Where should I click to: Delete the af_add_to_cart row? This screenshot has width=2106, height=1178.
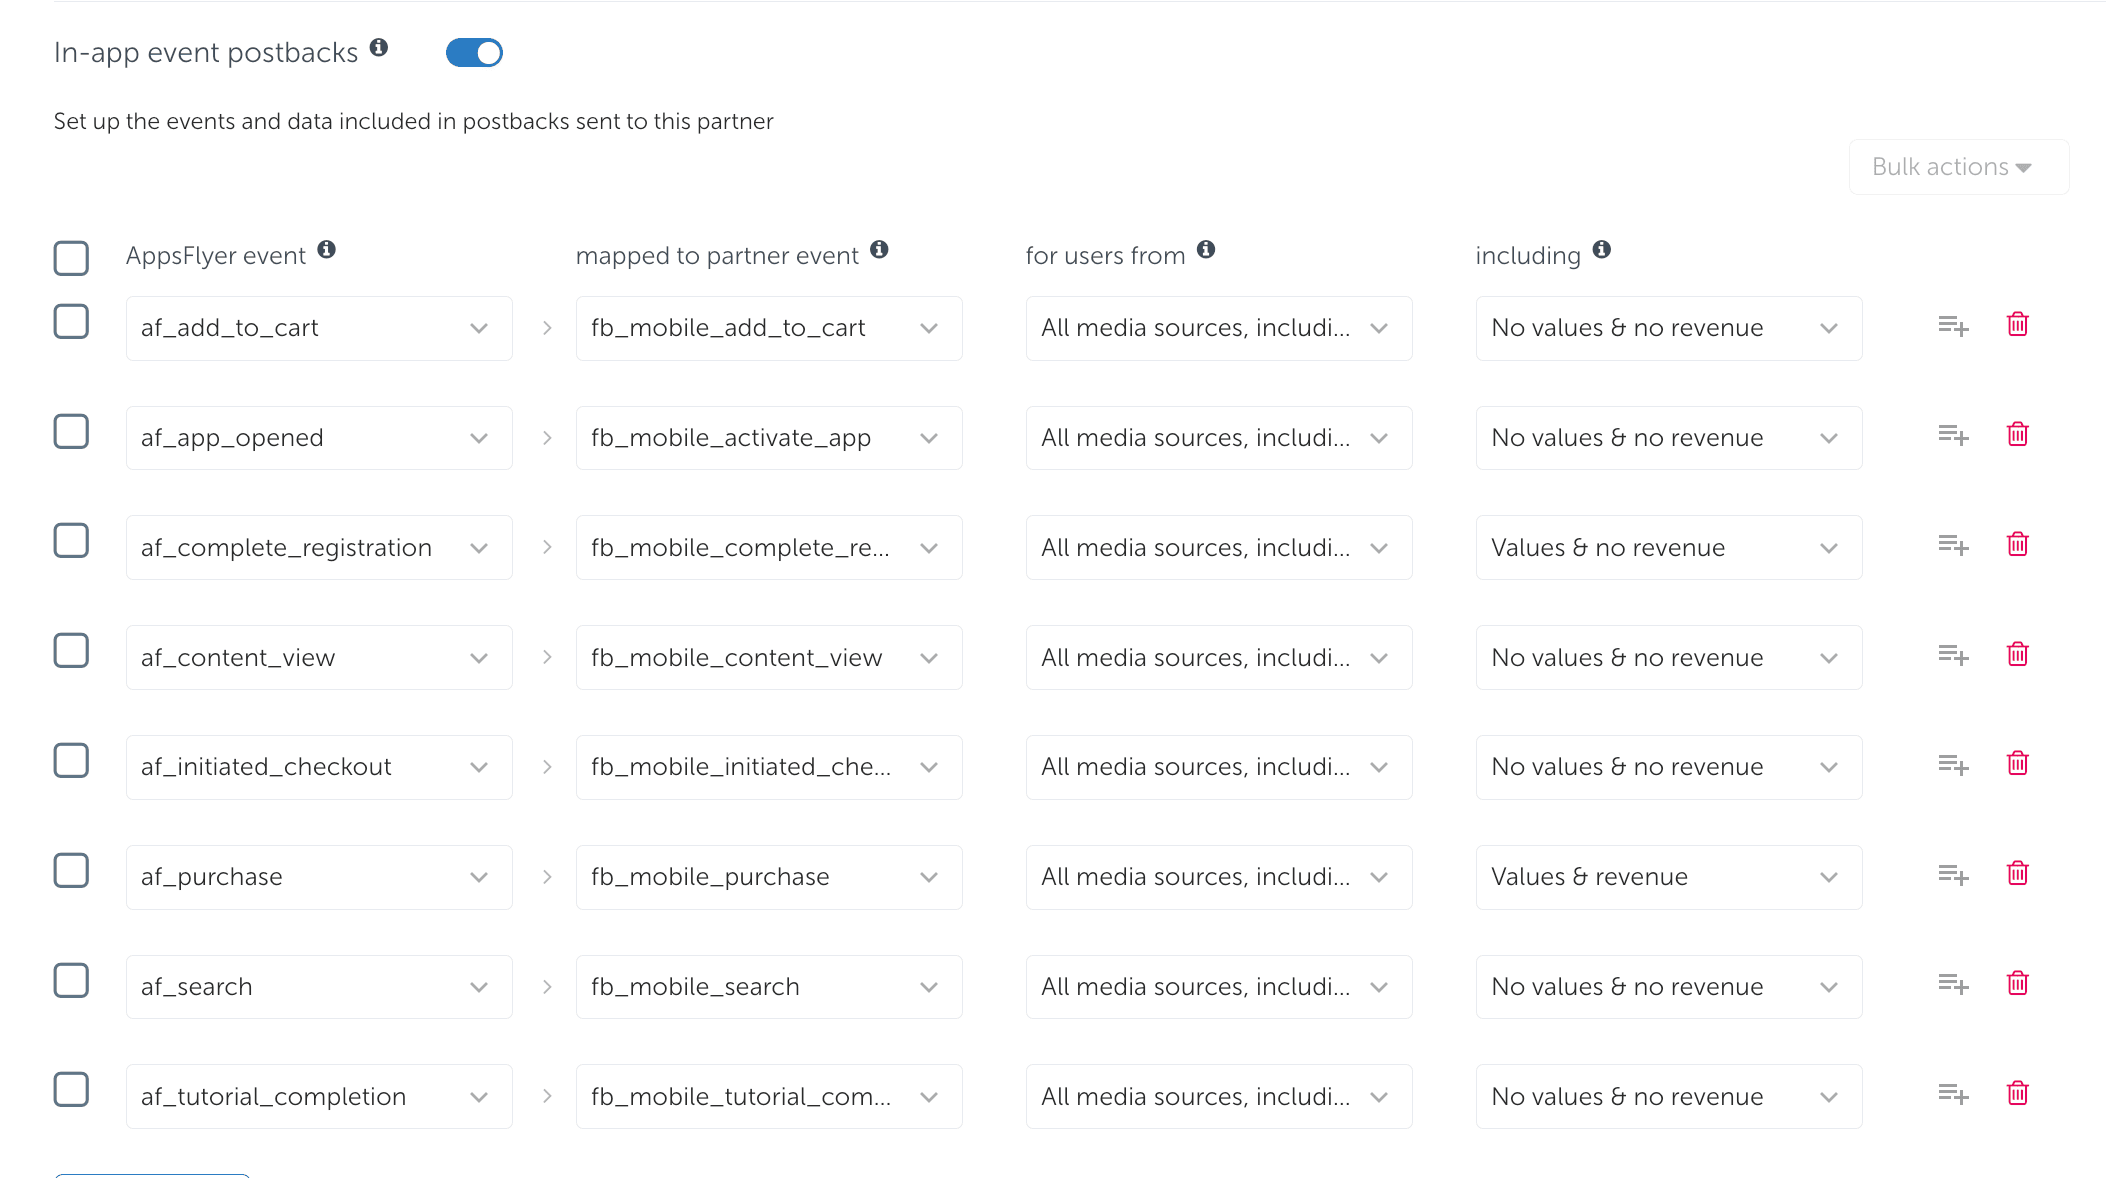2018,324
